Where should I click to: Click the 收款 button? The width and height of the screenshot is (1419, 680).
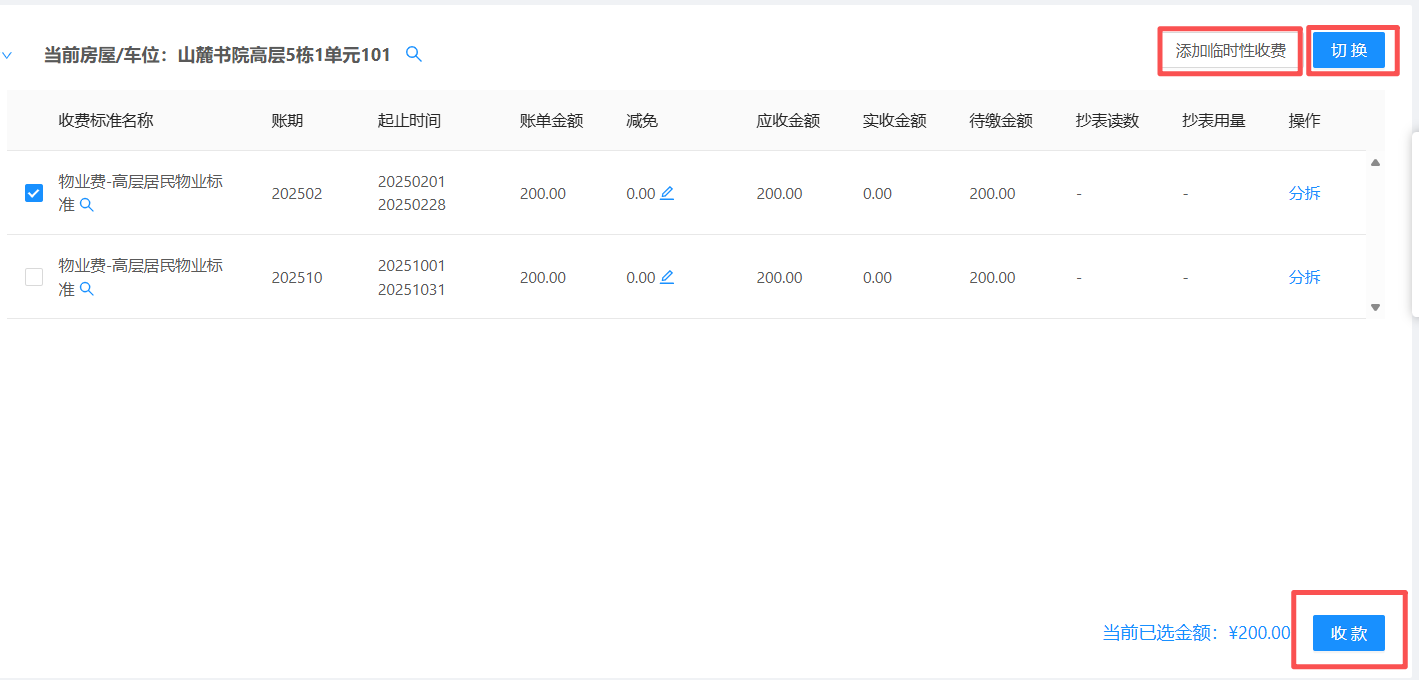tap(1348, 633)
